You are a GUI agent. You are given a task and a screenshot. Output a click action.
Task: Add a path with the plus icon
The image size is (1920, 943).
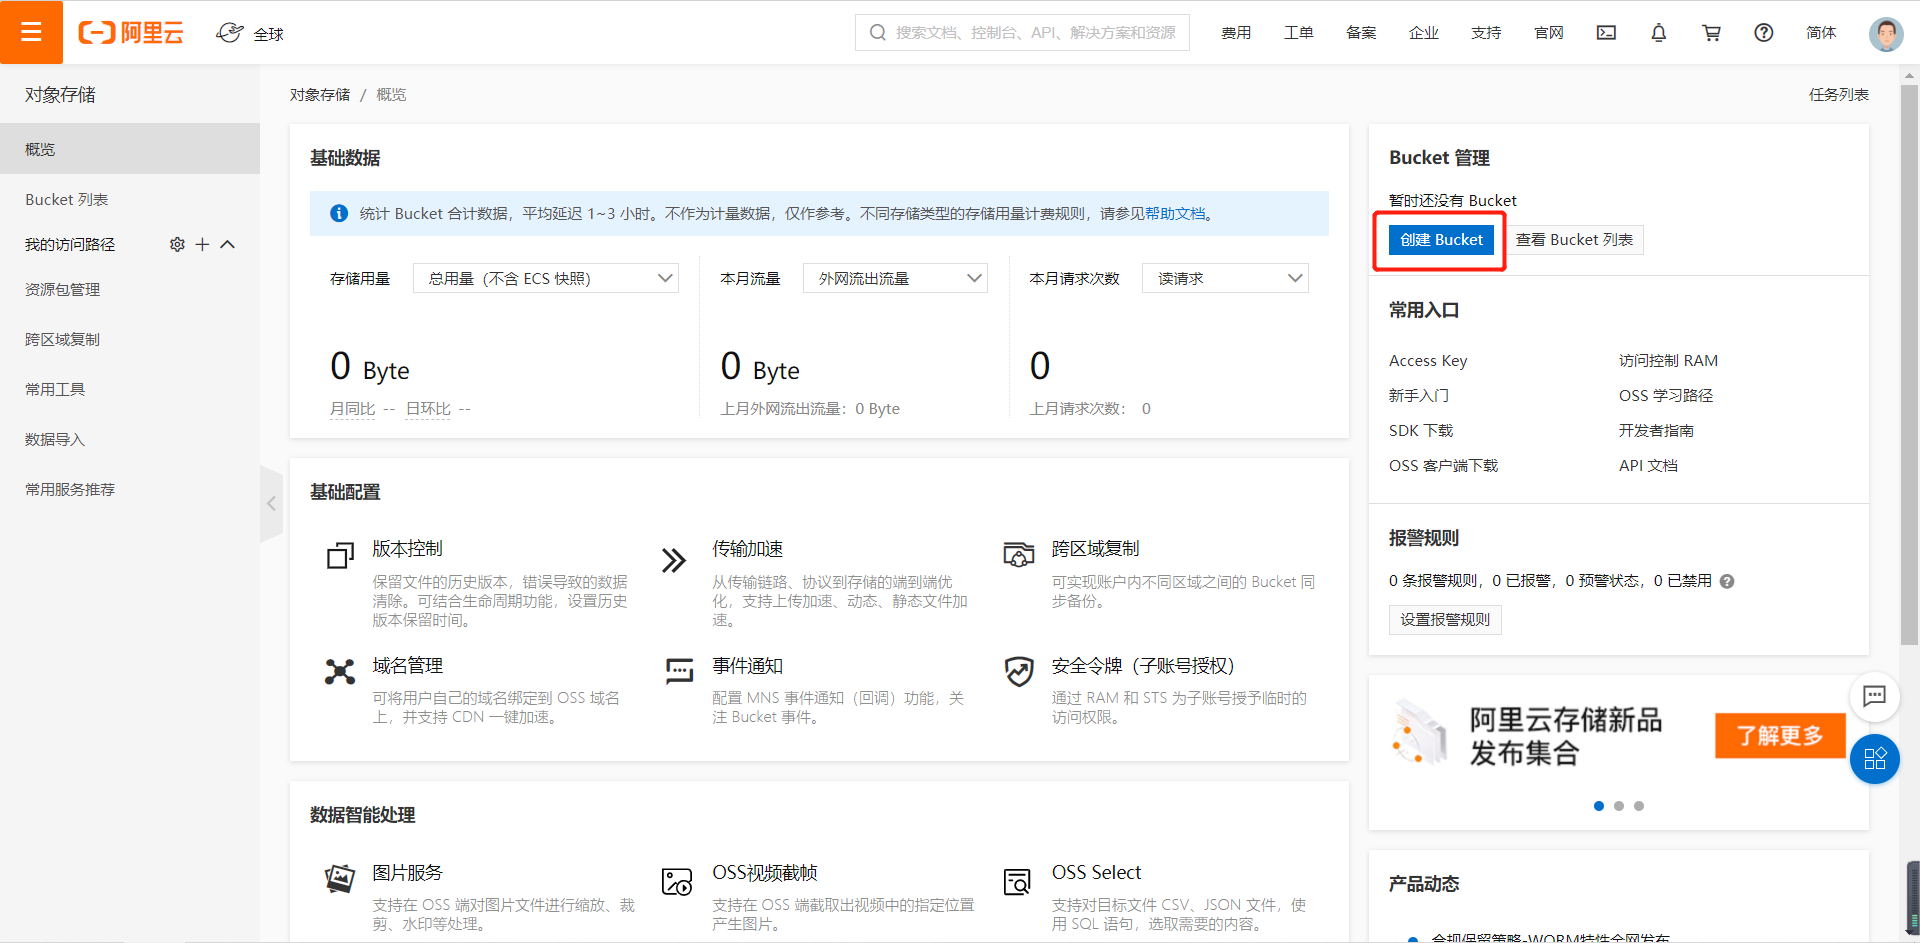tap(202, 244)
